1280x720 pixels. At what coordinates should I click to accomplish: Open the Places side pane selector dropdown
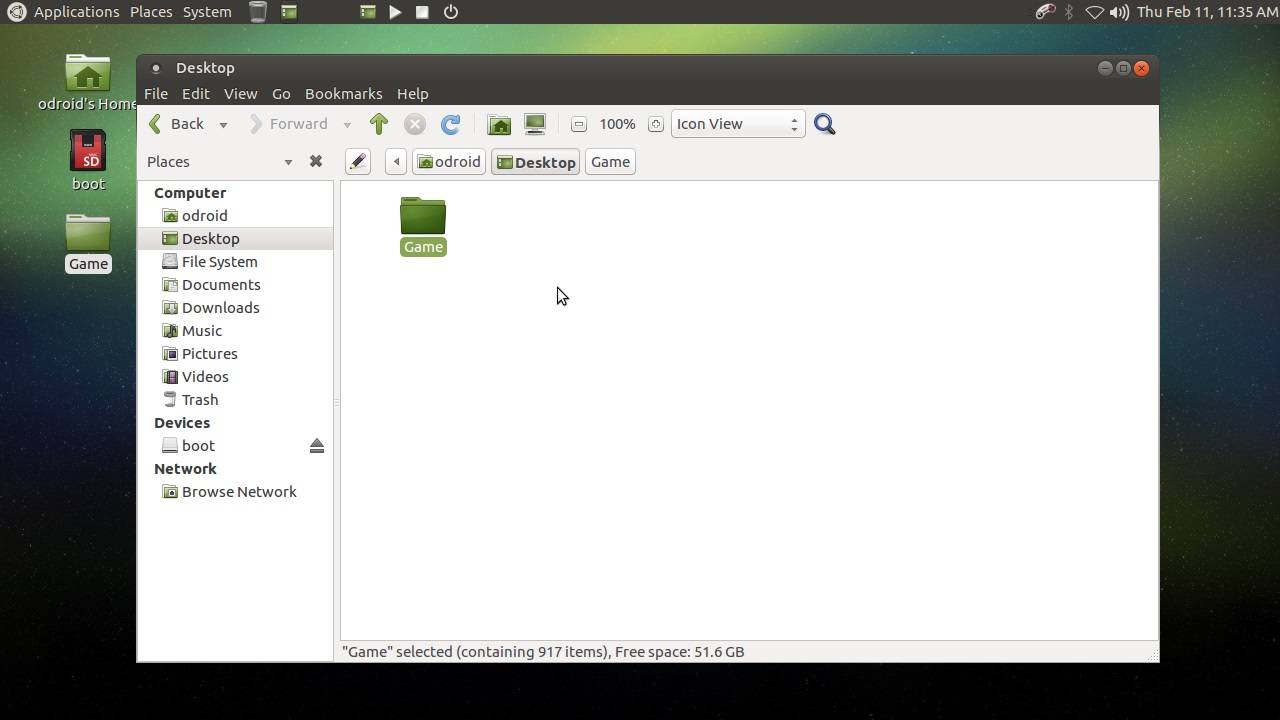pyautogui.click(x=288, y=162)
